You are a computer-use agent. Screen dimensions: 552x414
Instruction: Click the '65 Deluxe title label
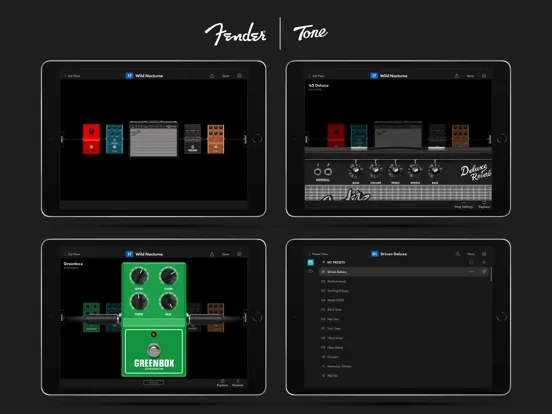(x=318, y=86)
